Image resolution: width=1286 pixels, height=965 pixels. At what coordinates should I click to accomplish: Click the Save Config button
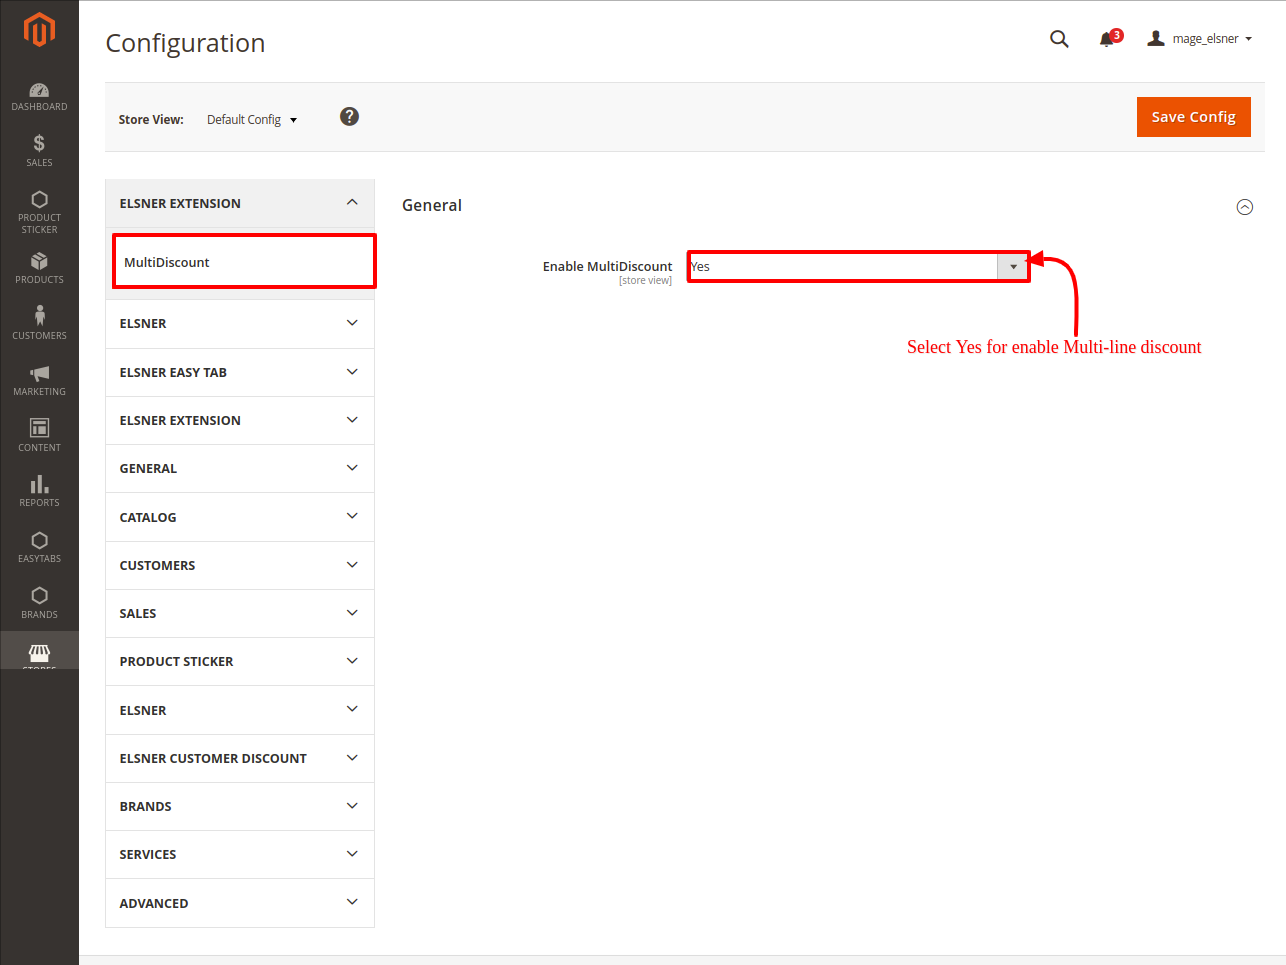(x=1193, y=117)
